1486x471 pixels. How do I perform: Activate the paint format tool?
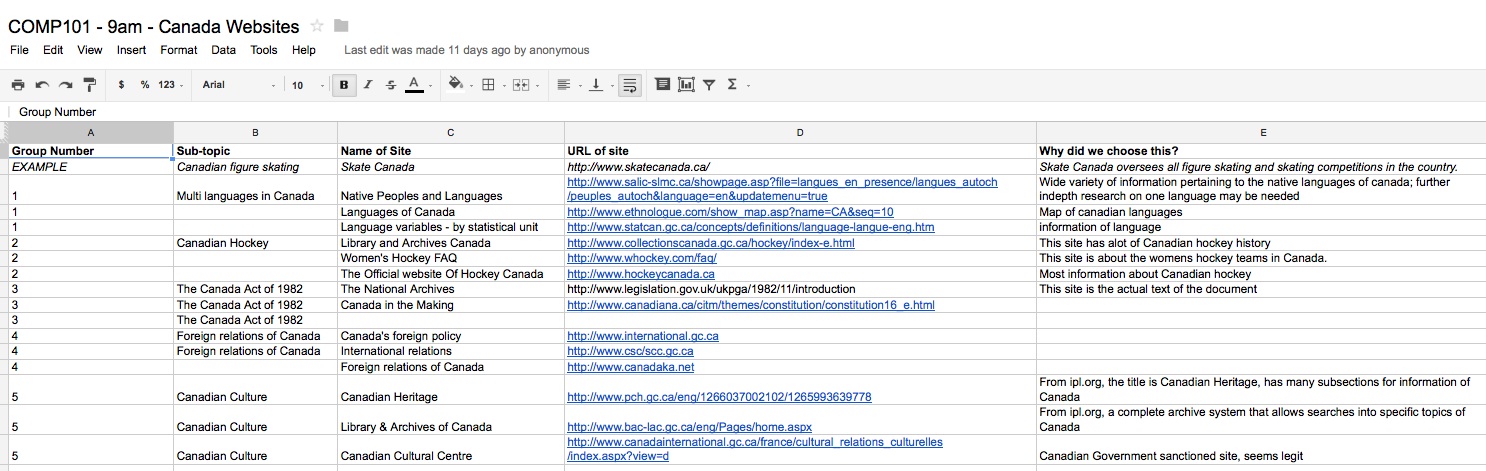90,85
